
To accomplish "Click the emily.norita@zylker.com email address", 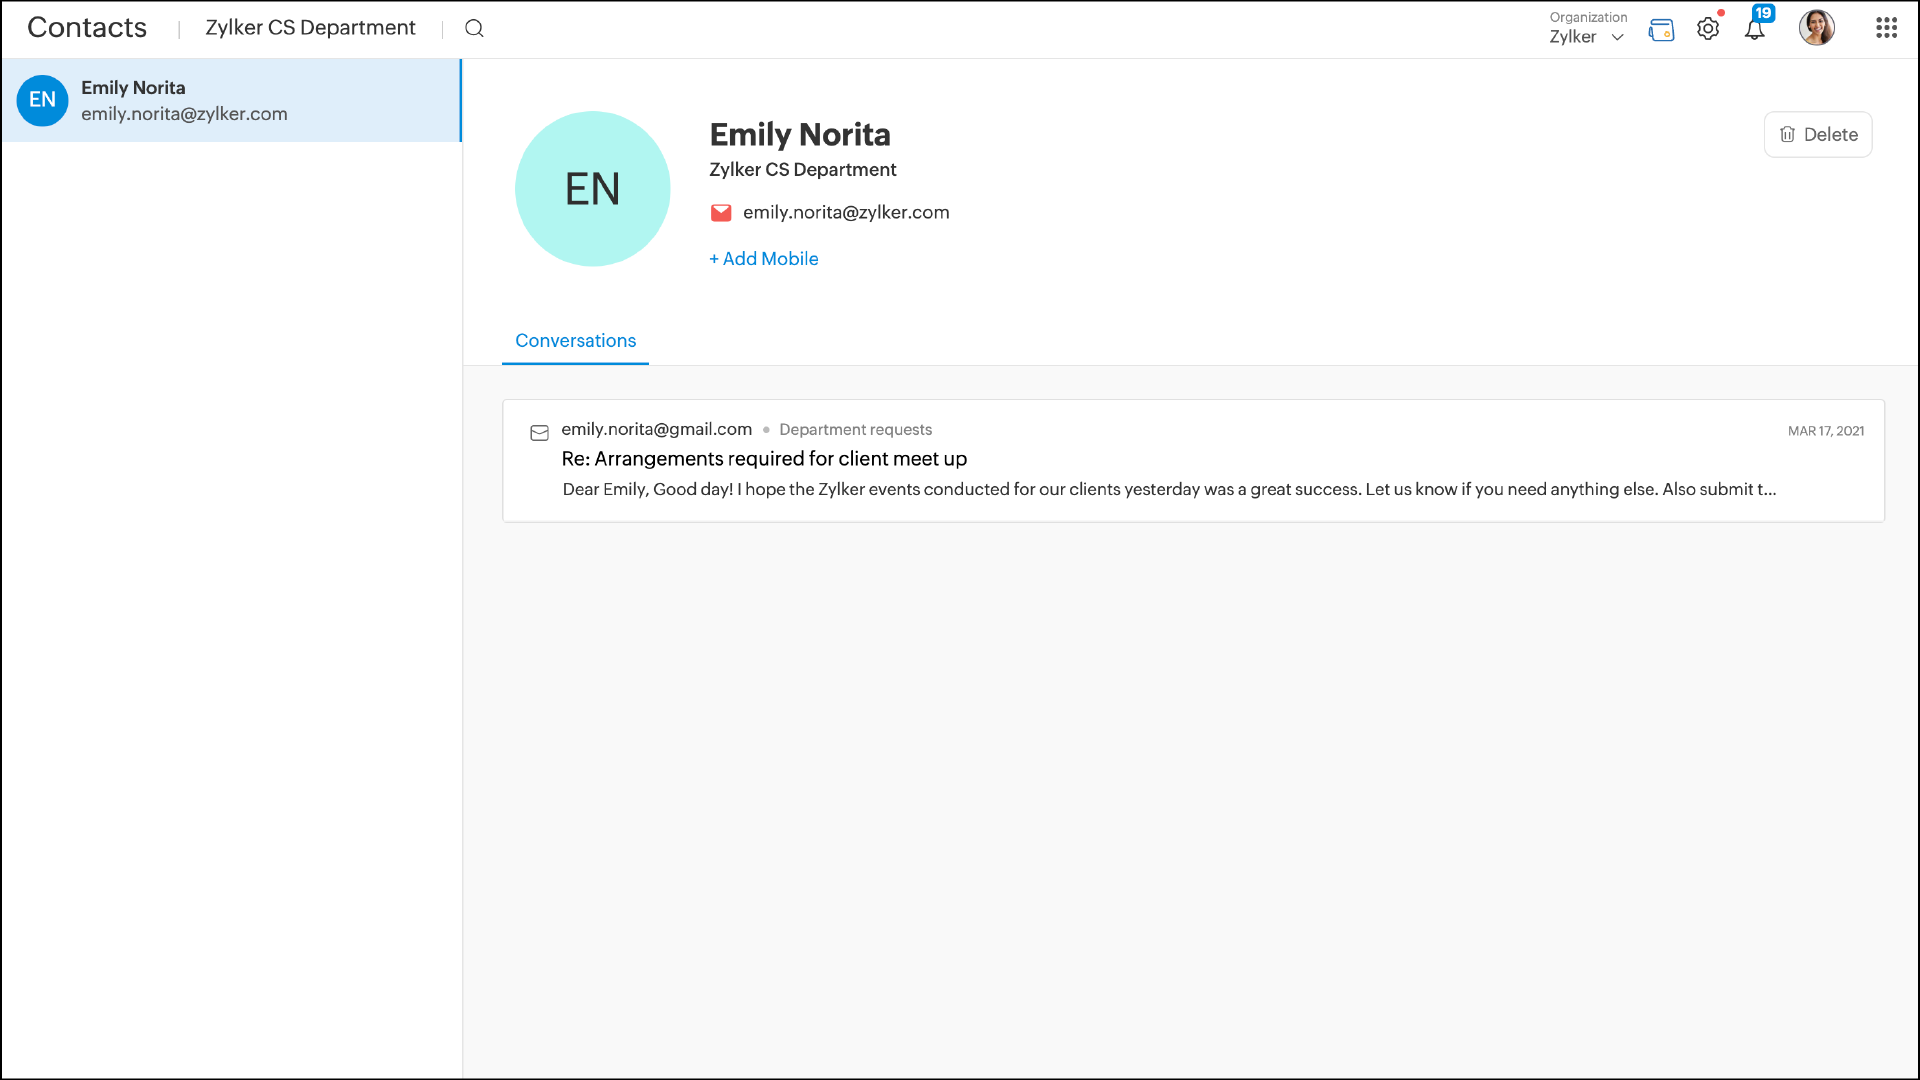I will click(x=846, y=213).
